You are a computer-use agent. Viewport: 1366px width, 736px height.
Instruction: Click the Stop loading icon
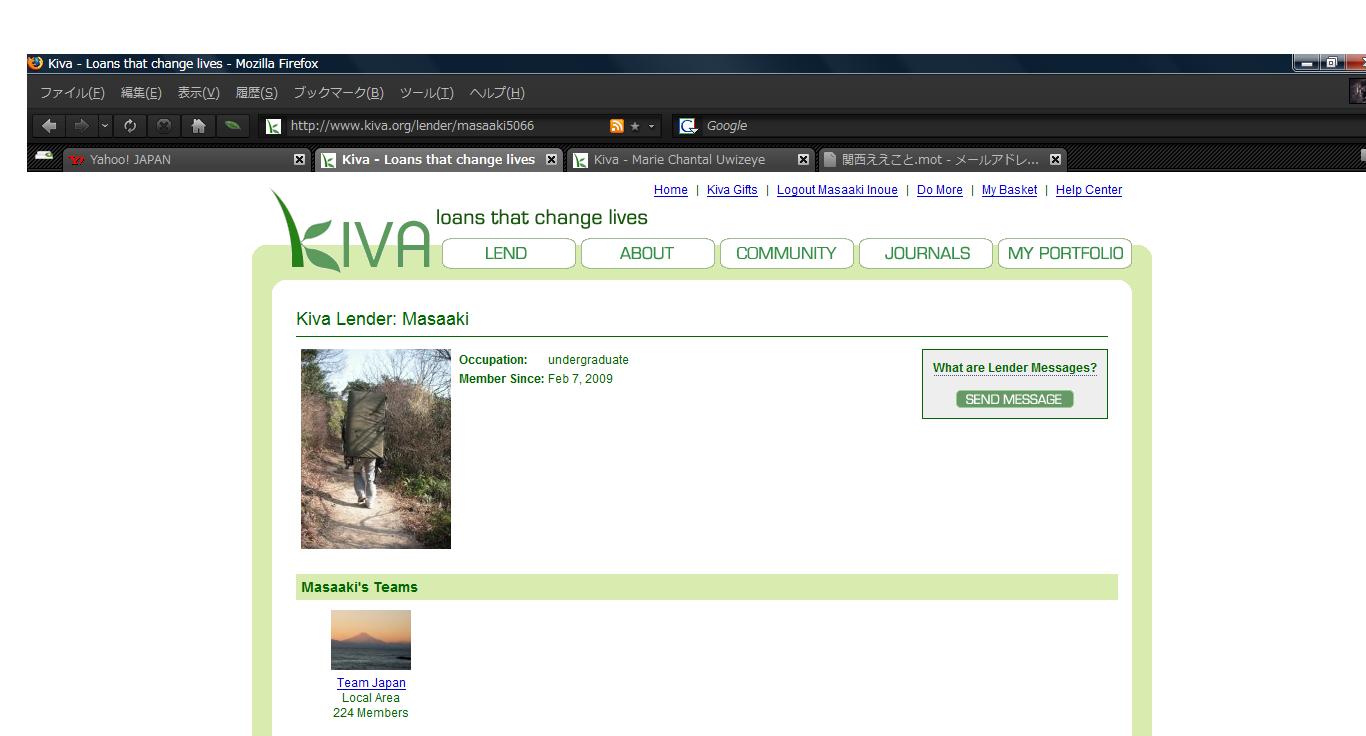tap(163, 126)
